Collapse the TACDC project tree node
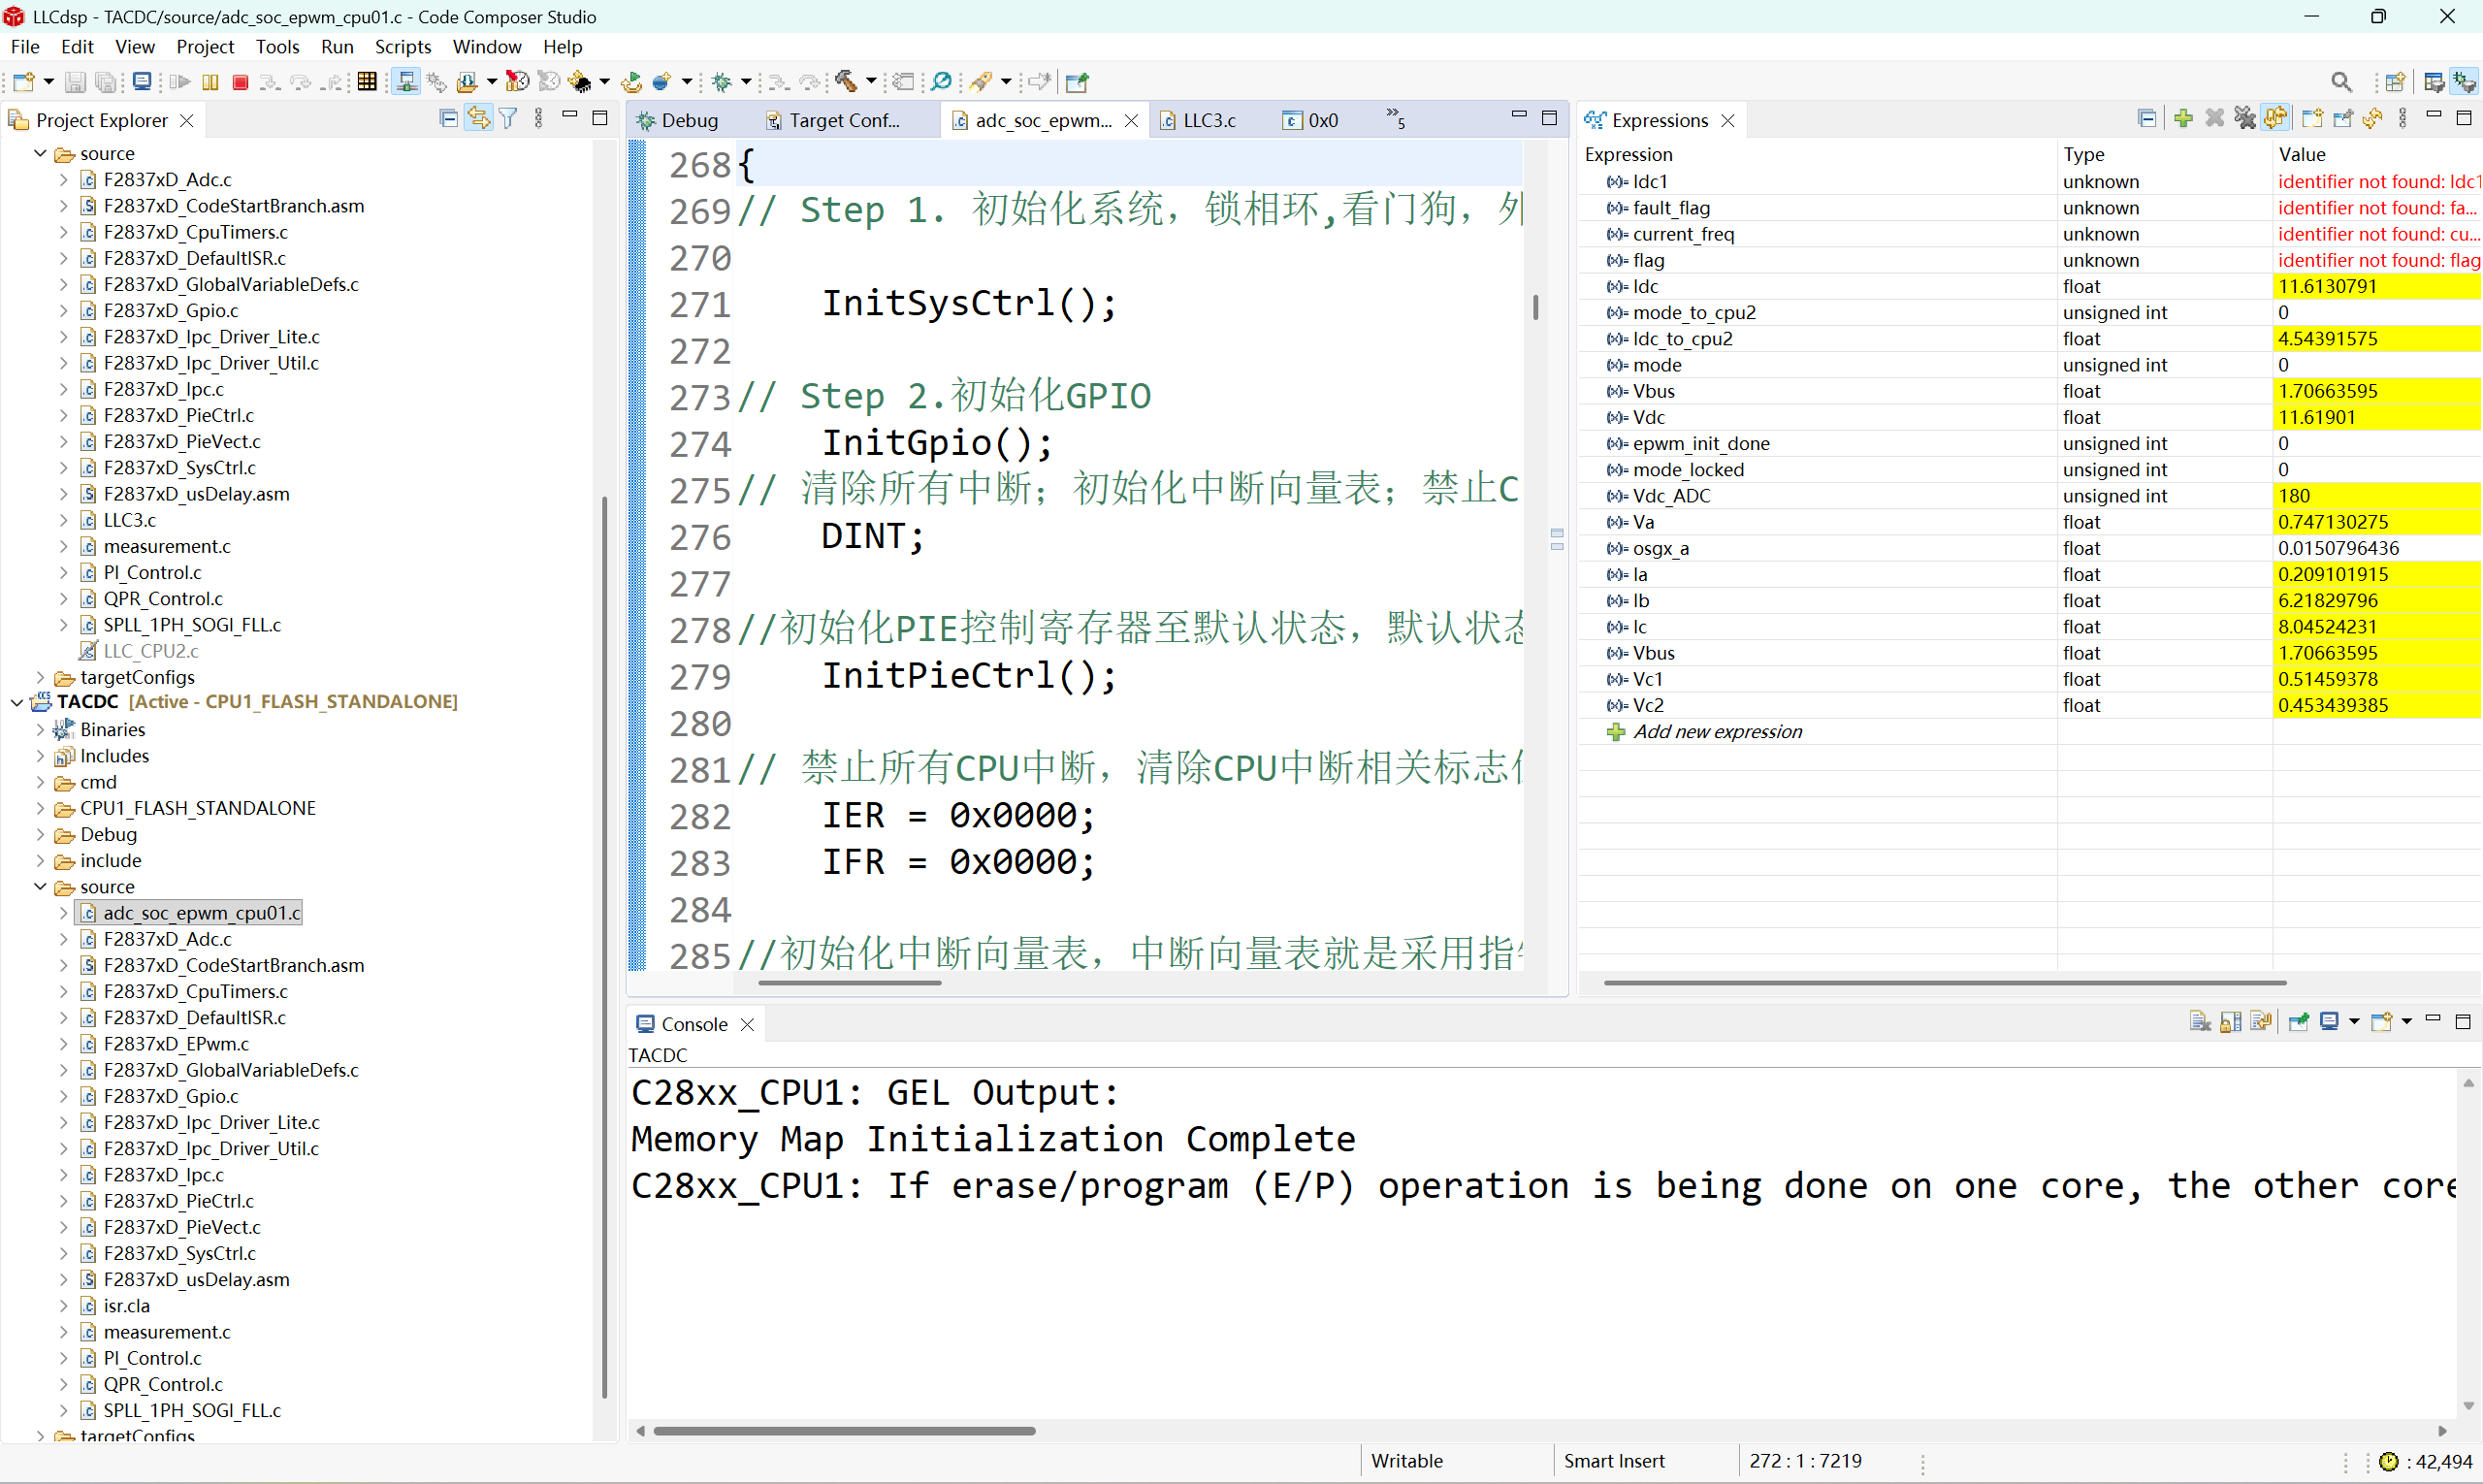 coord(17,702)
